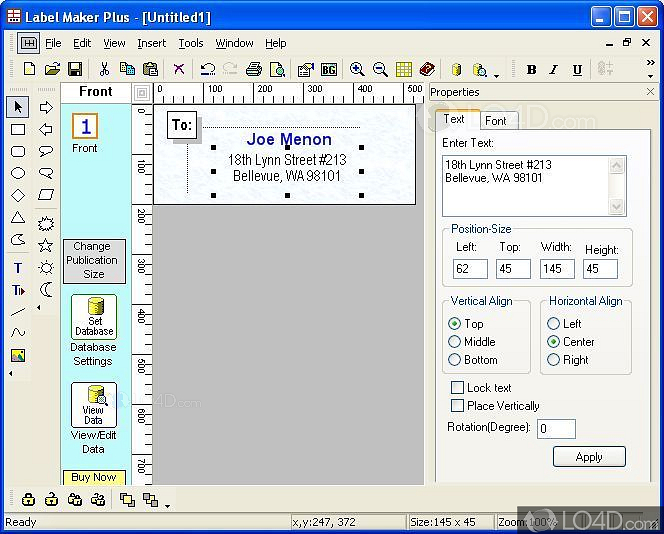Viewport: 664px width, 534px height.
Task: Click the Change Publication Size button
Action: 93,260
